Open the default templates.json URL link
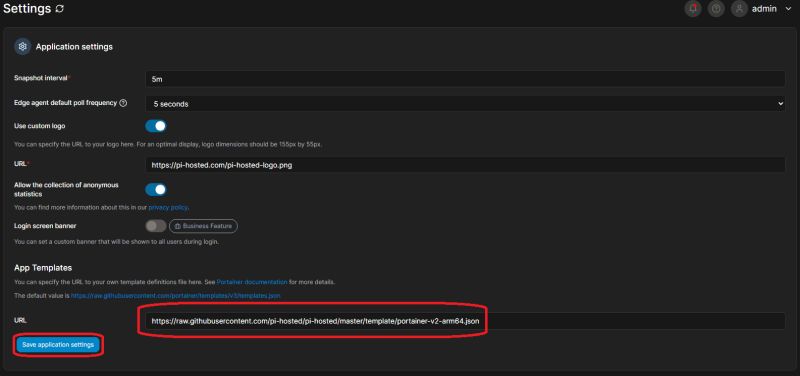800x376 pixels. [176, 295]
